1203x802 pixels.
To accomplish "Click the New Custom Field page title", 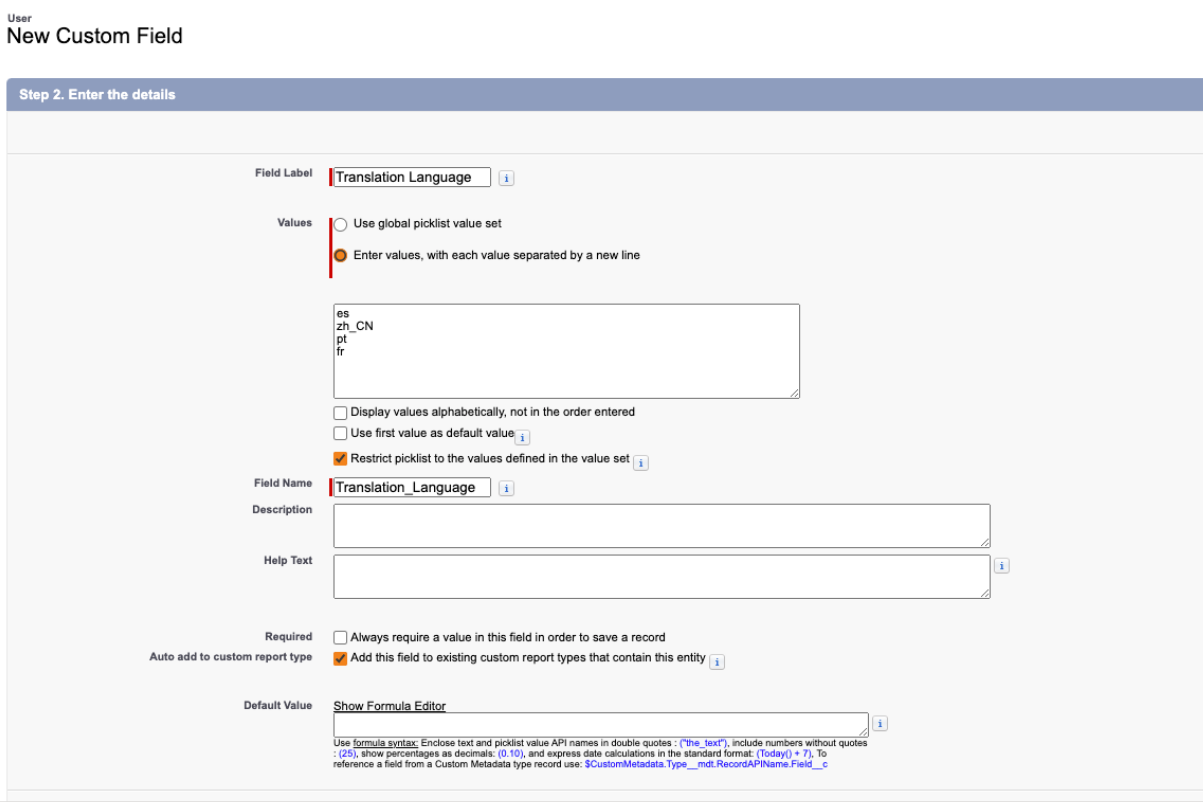I will 94,36.
